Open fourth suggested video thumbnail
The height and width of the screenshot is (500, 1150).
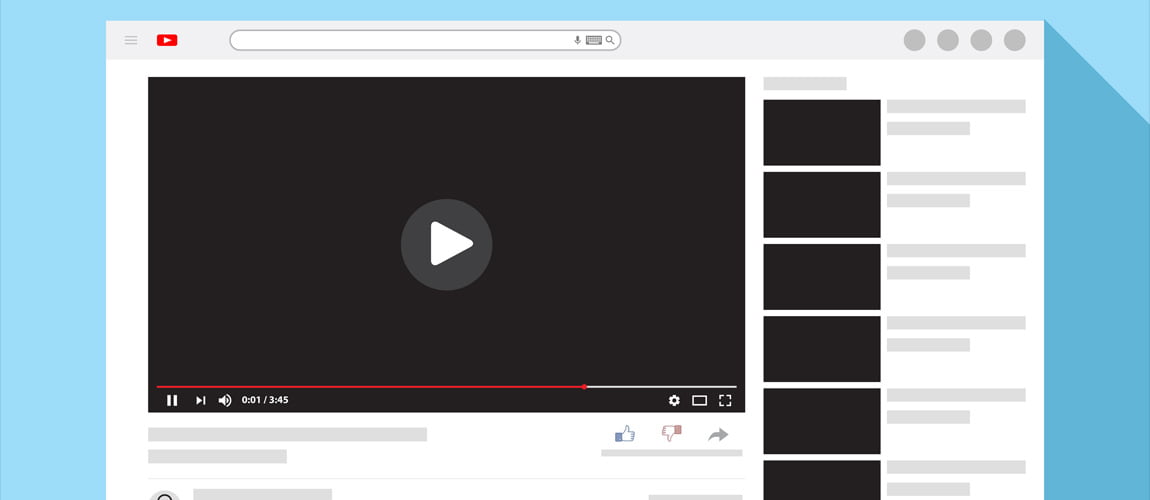pos(821,349)
